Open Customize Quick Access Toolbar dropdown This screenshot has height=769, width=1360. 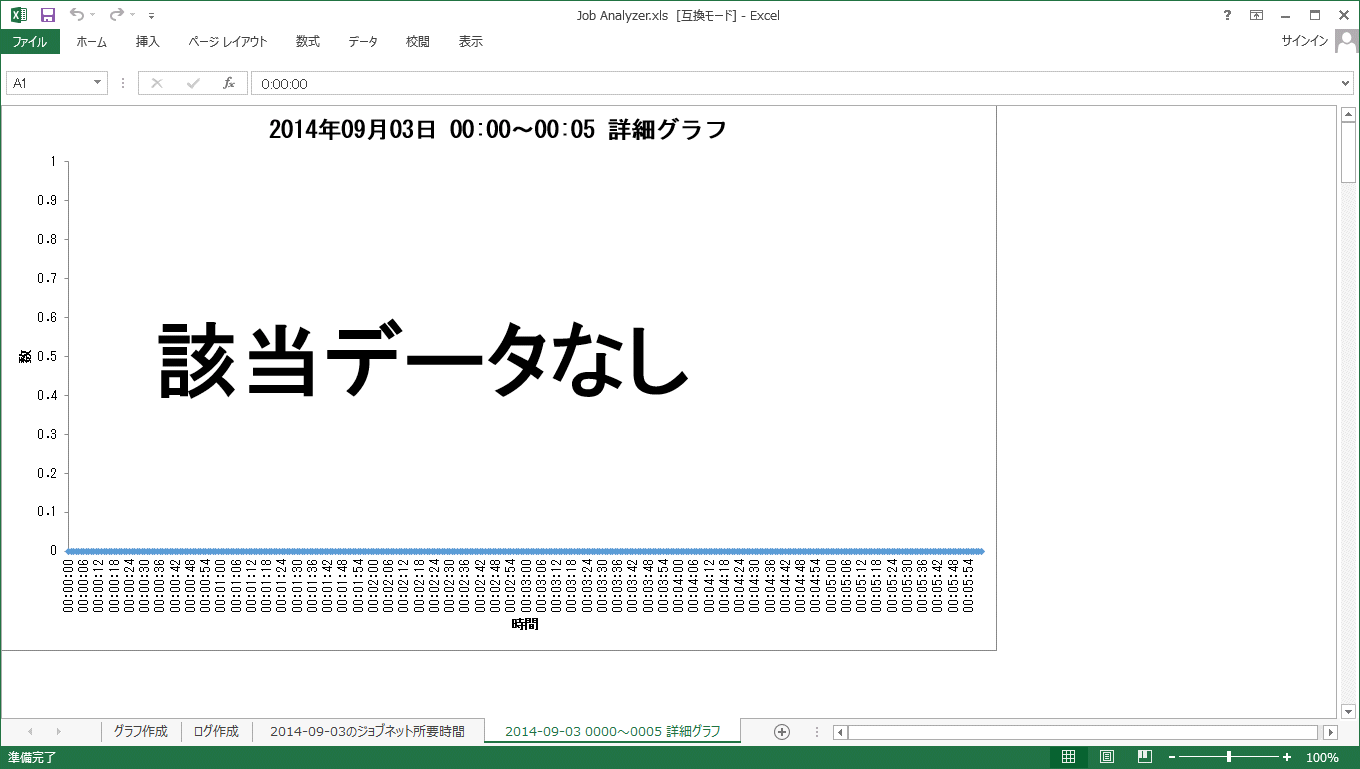[151, 16]
